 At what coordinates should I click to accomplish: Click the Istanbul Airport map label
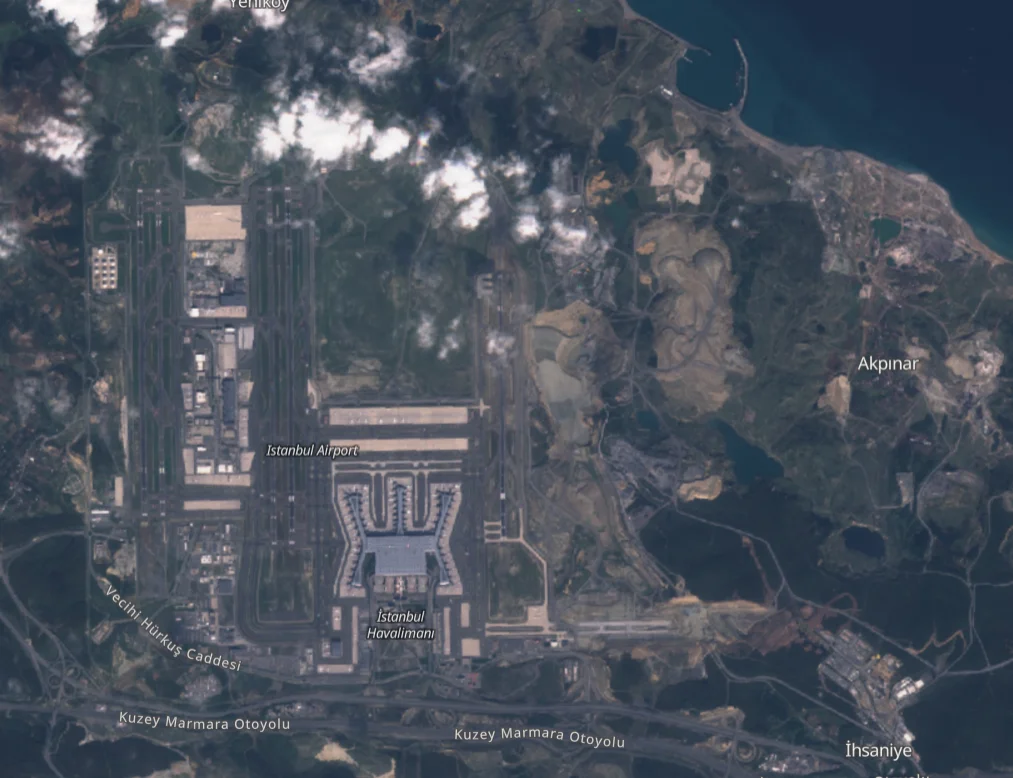pyautogui.click(x=311, y=451)
